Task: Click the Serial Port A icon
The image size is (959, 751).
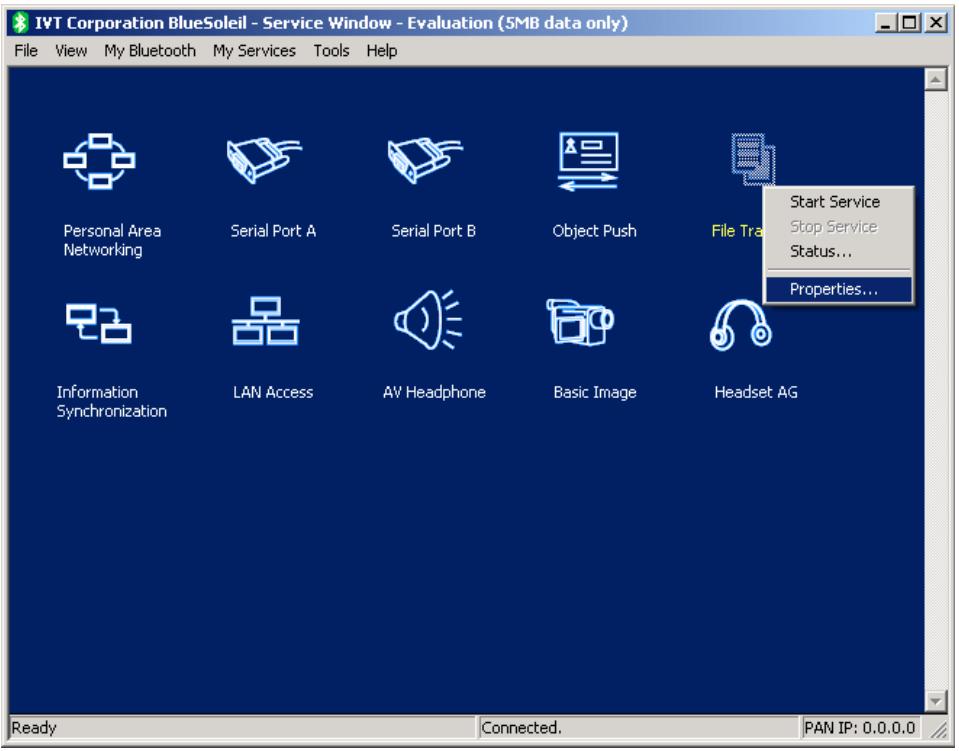Action: pyautogui.click(x=264, y=160)
